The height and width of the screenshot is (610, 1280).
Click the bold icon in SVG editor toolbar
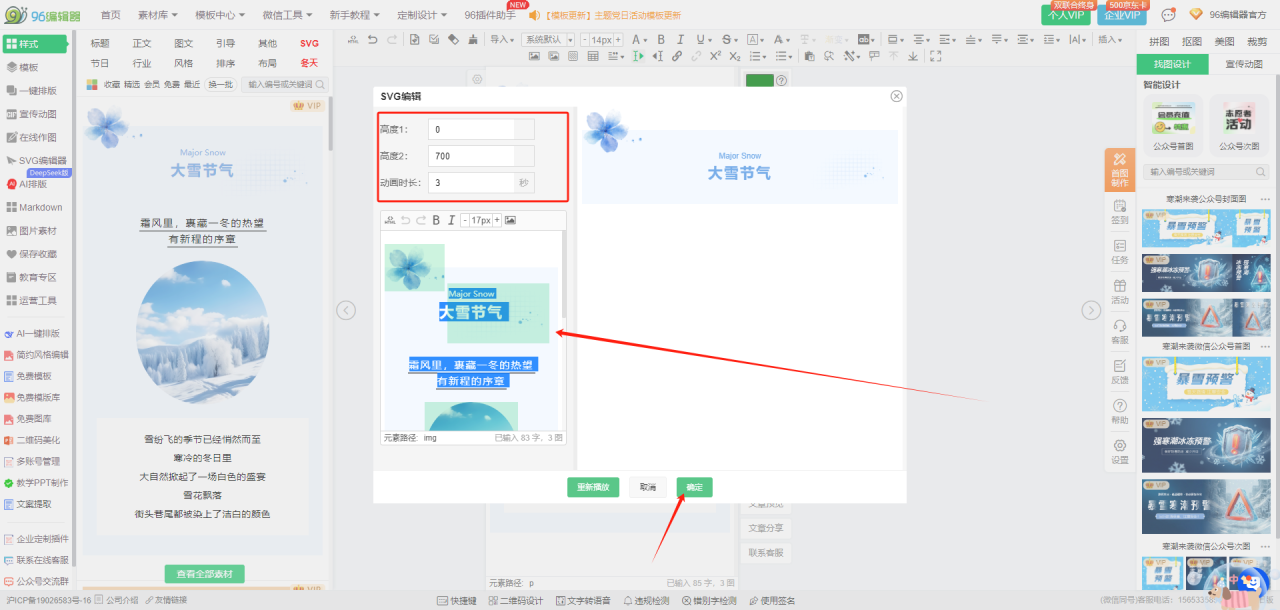[x=436, y=220]
